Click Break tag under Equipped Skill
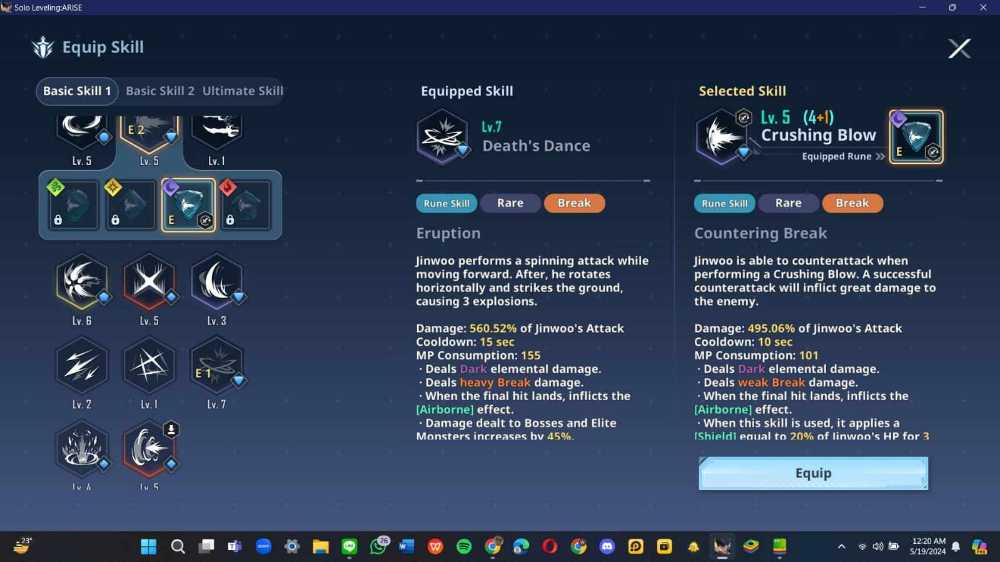Viewport: 1000px width, 562px height. pyautogui.click(x=574, y=203)
